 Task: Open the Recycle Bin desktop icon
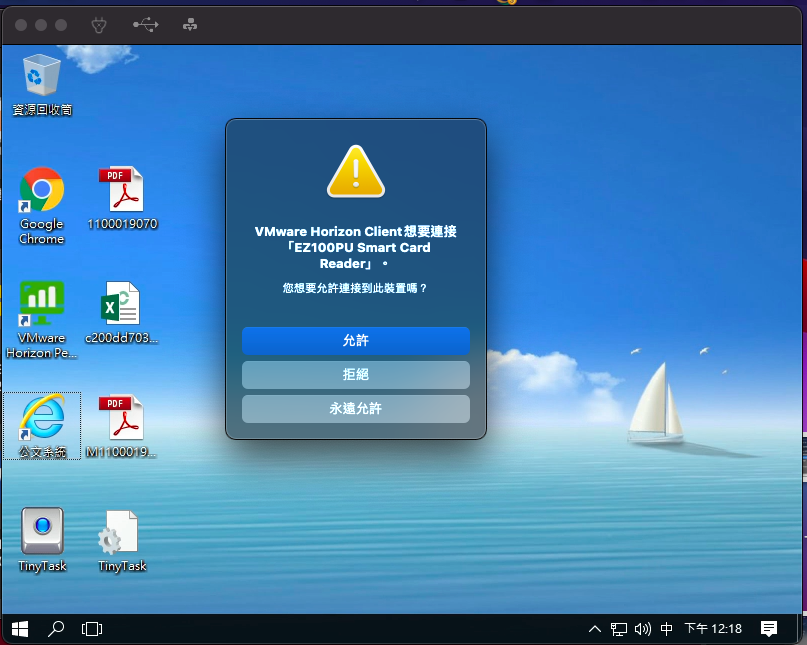(x=42, y=85)
